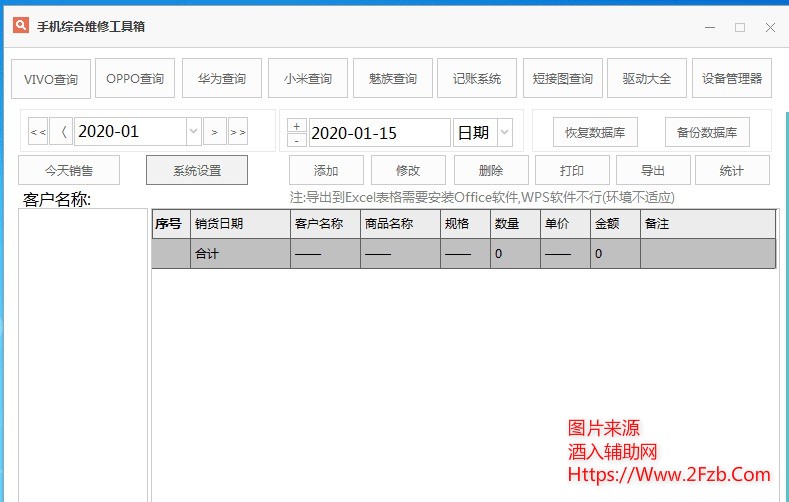Click the 销货日期 column header

(x=240, y=224)
